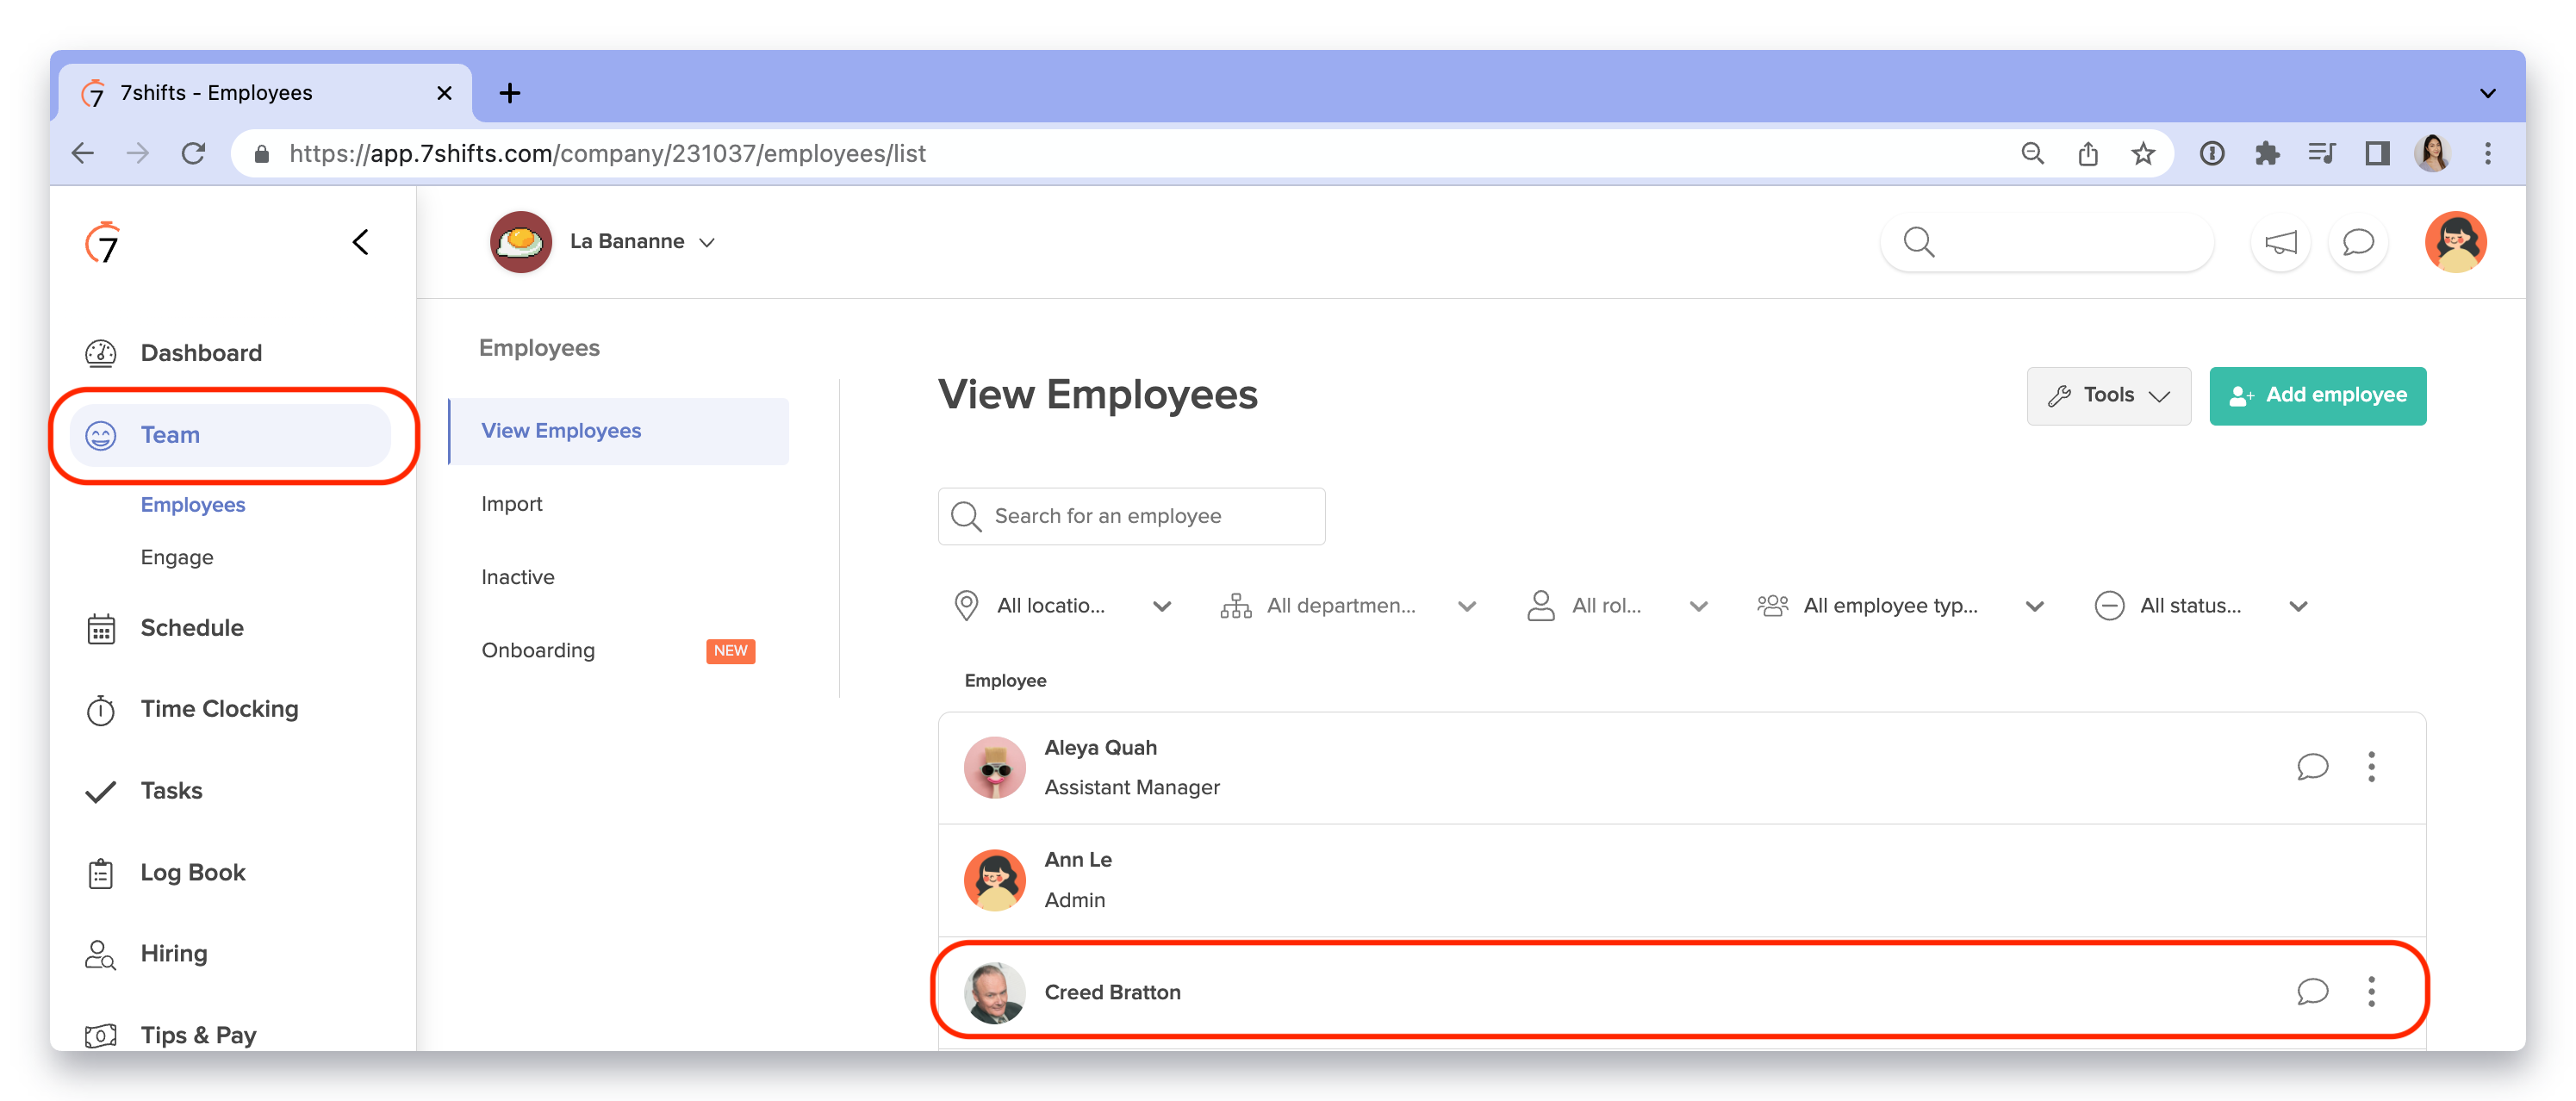Viewport: 2576px width, 1101px height.
Task: Toggle browser side panel icon
Action: click(2377, 153)
